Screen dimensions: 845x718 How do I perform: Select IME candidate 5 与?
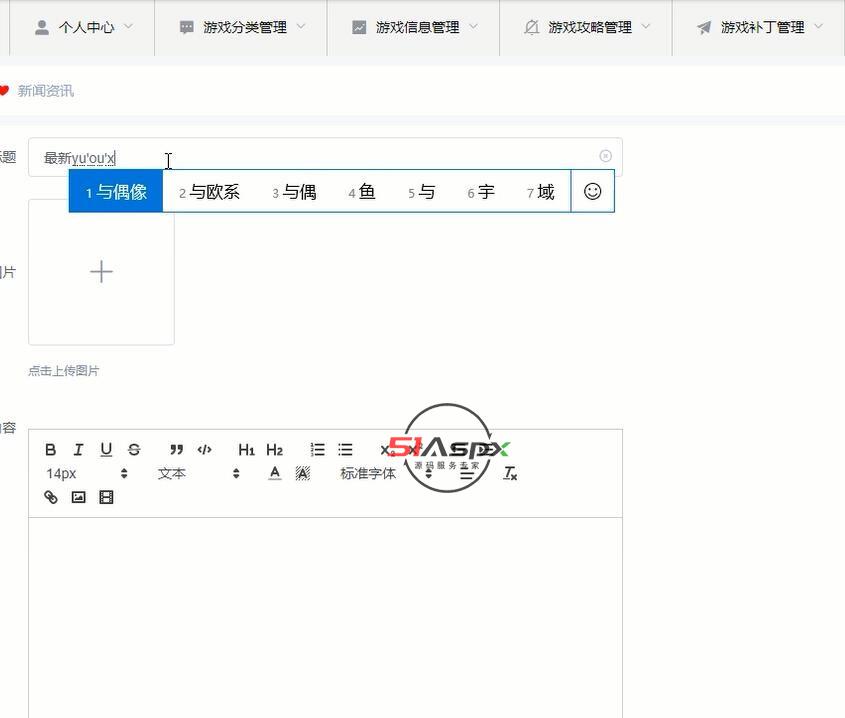421,192
